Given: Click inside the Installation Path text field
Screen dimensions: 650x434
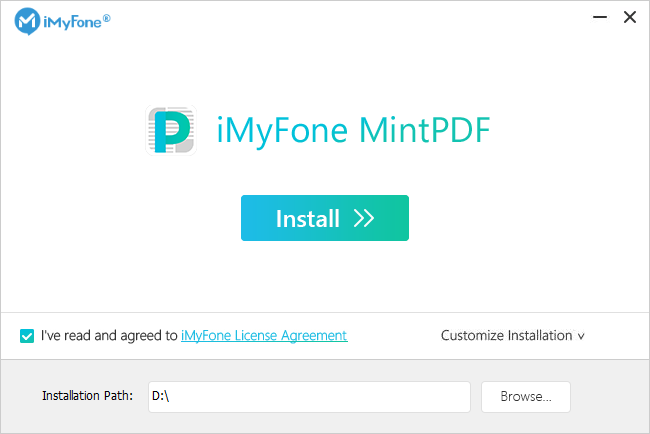Looking at the screenshot, I should point(309,397).
